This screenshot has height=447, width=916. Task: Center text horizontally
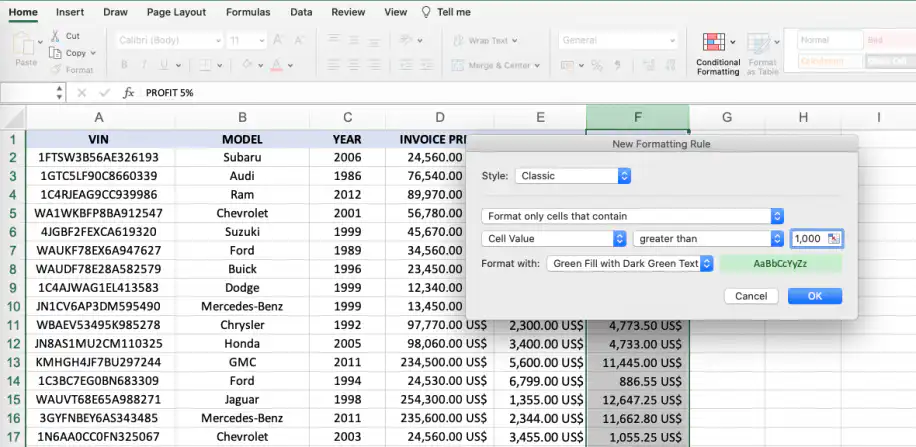353,65
